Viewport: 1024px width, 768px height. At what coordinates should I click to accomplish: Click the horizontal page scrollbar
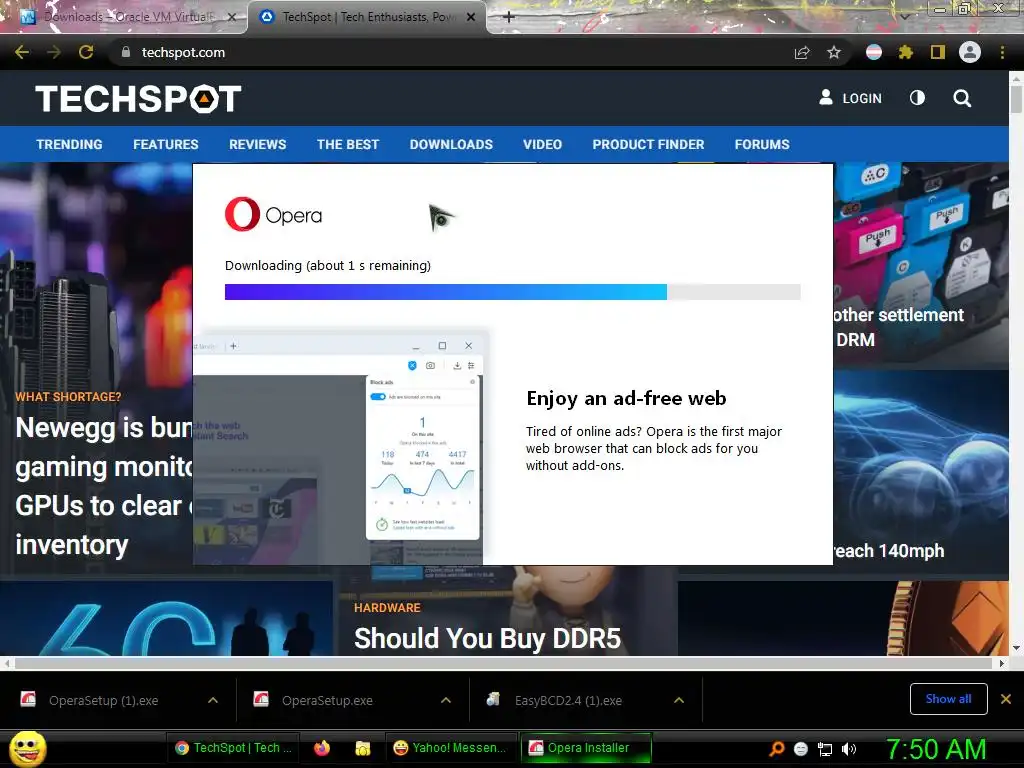pos(503,663)
